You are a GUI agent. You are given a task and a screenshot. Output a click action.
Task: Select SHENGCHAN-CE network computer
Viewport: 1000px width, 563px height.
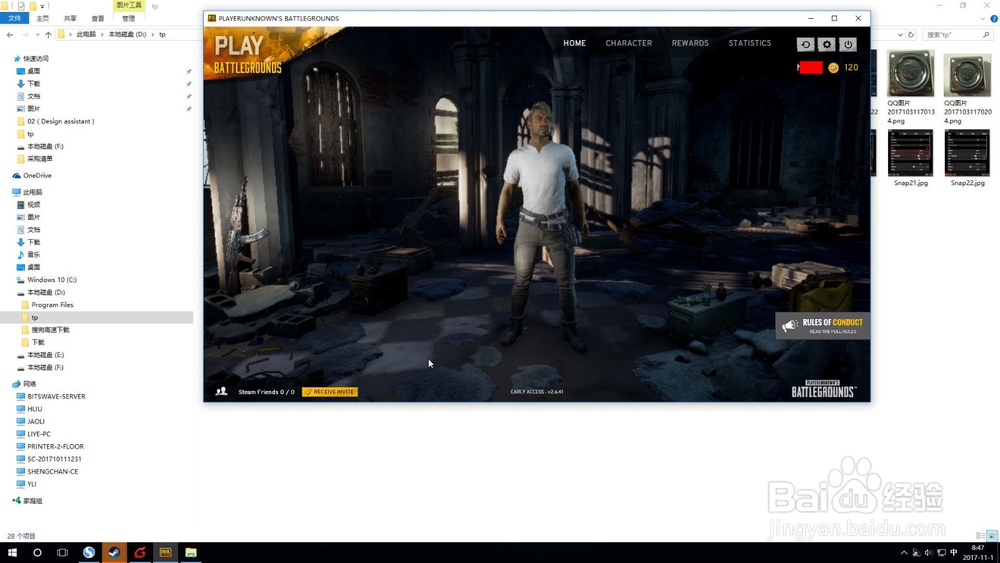pyautogui.click(x=52, y=472)
